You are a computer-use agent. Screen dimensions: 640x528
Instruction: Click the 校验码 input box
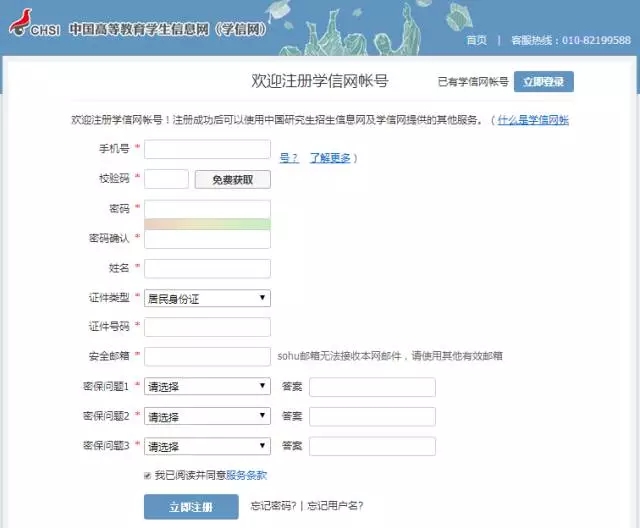(x=167, y=179)
